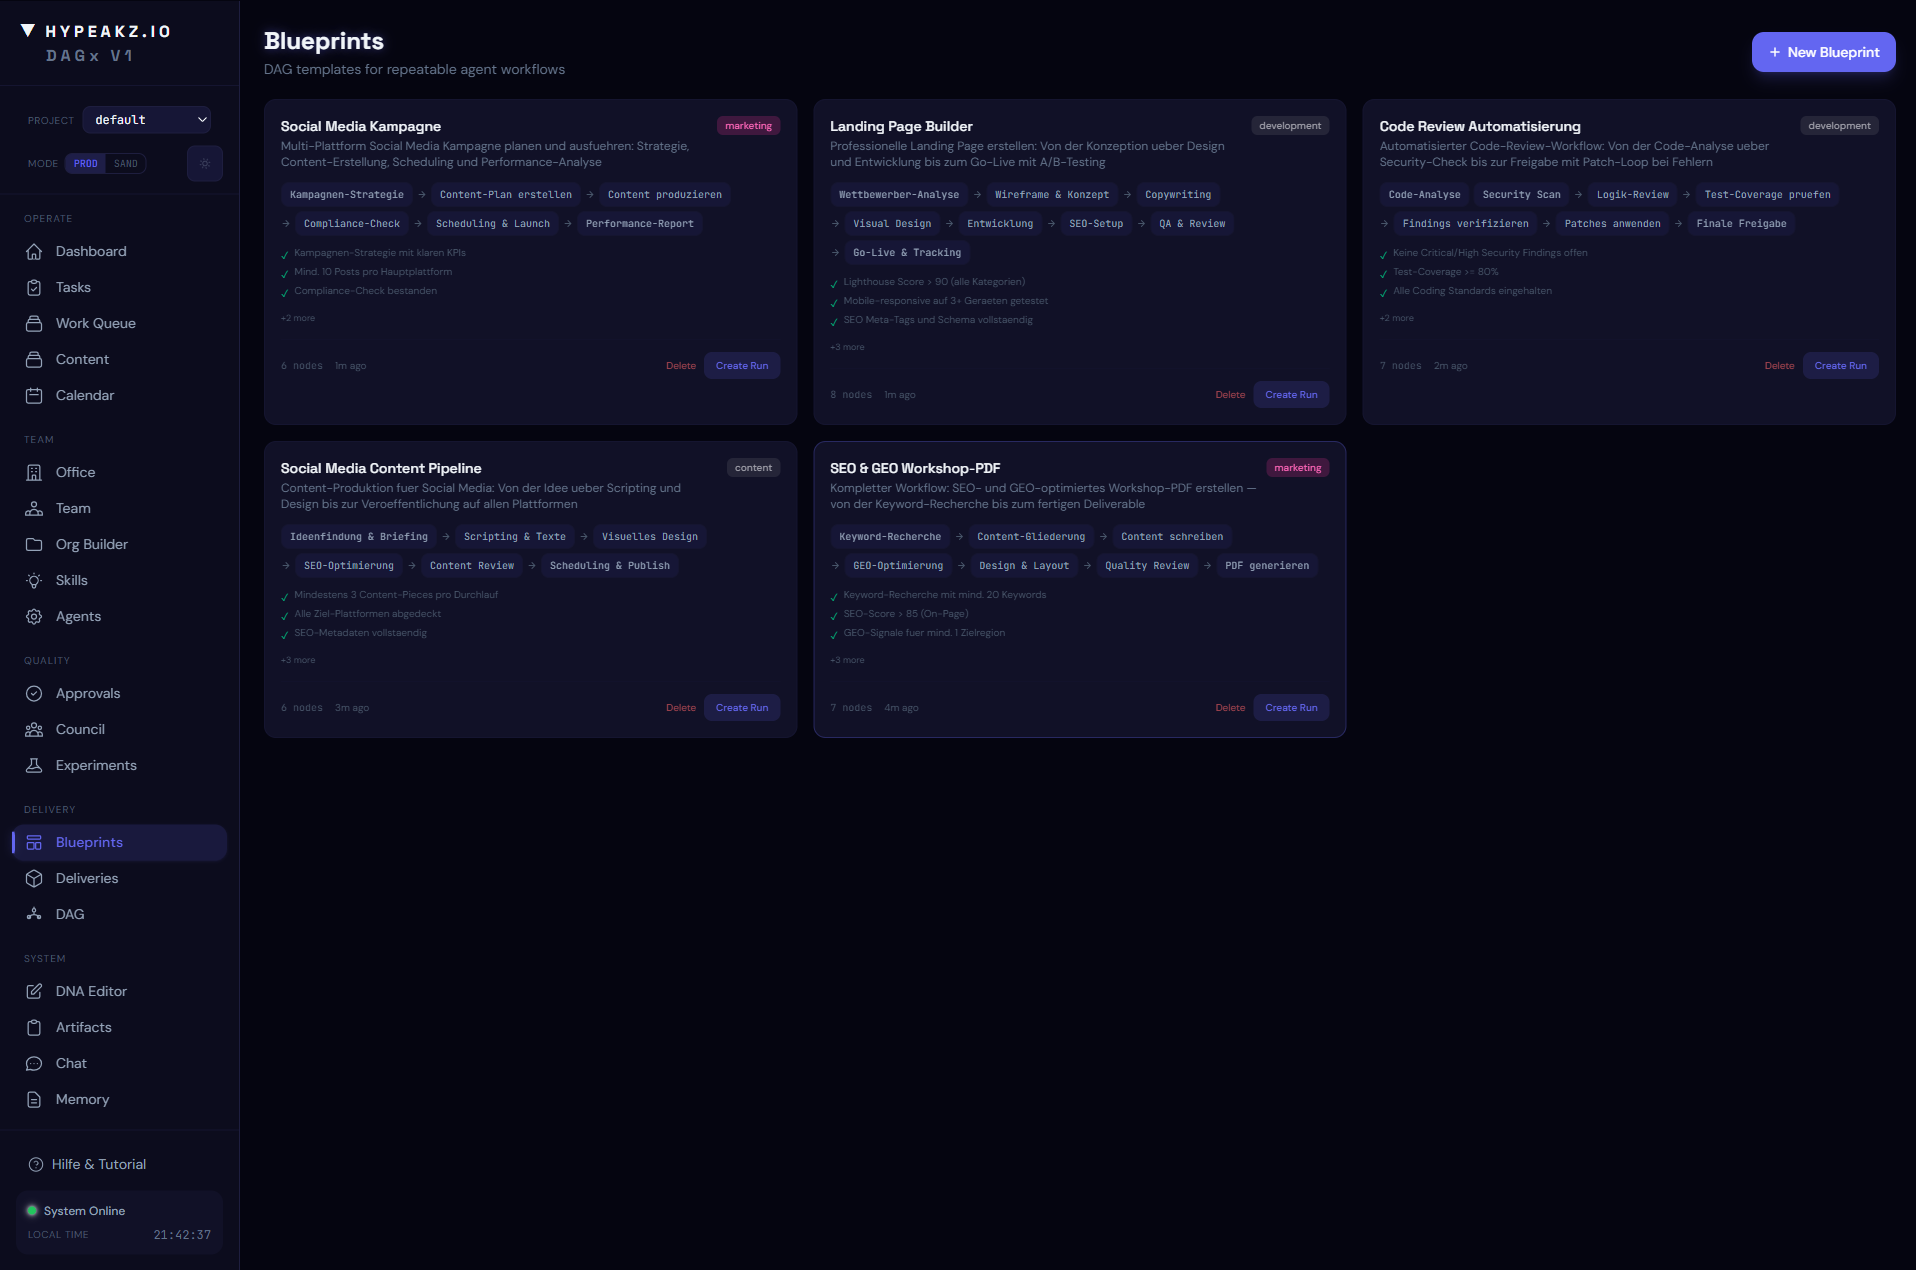Switch mode to SAND

click(x=126, y=163)
